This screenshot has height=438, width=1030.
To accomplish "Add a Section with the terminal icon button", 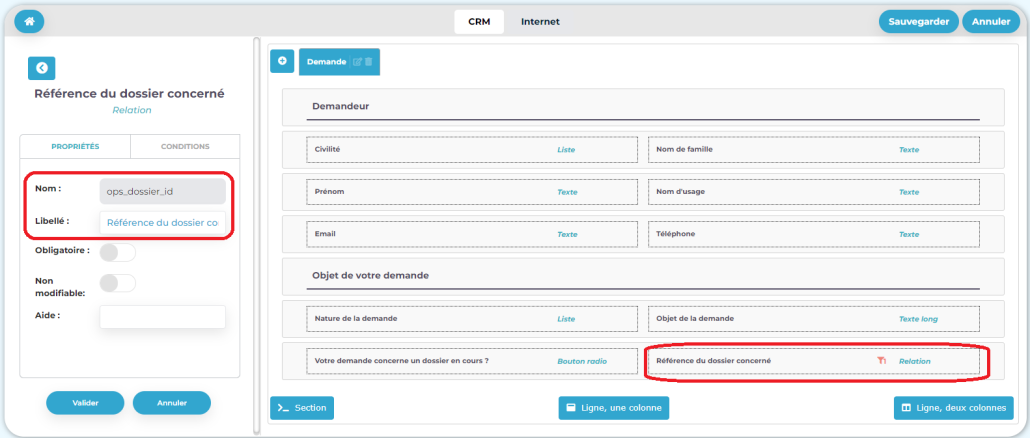I will (x=302, y=408).
